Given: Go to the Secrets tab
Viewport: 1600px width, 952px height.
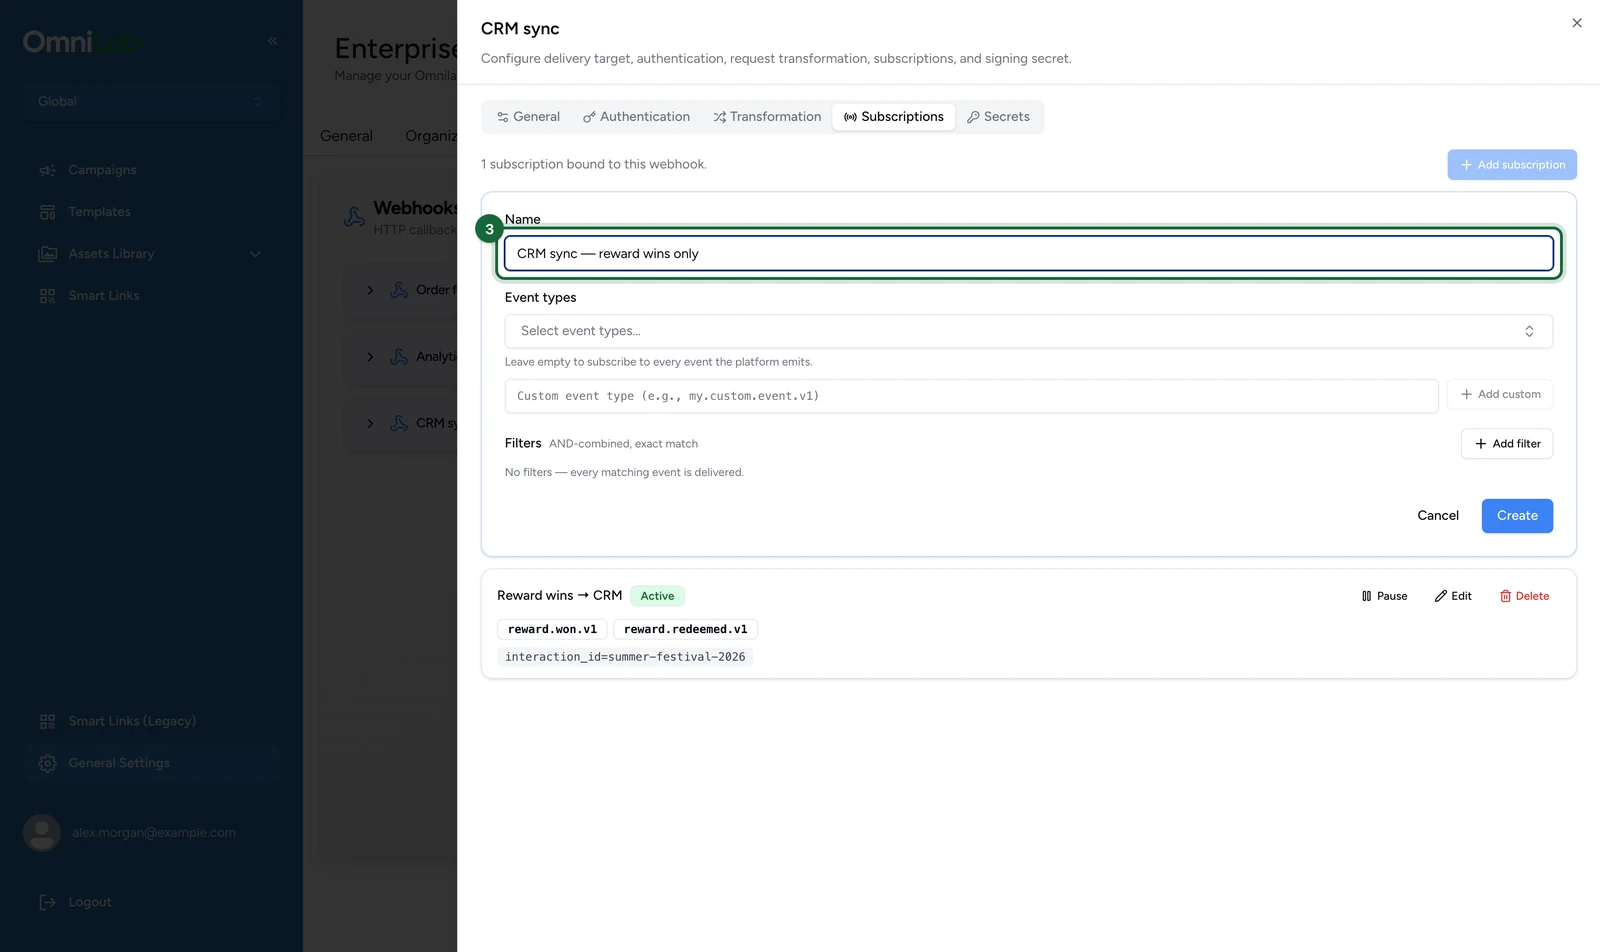Looking at the screenshot, I should (998, 117).
